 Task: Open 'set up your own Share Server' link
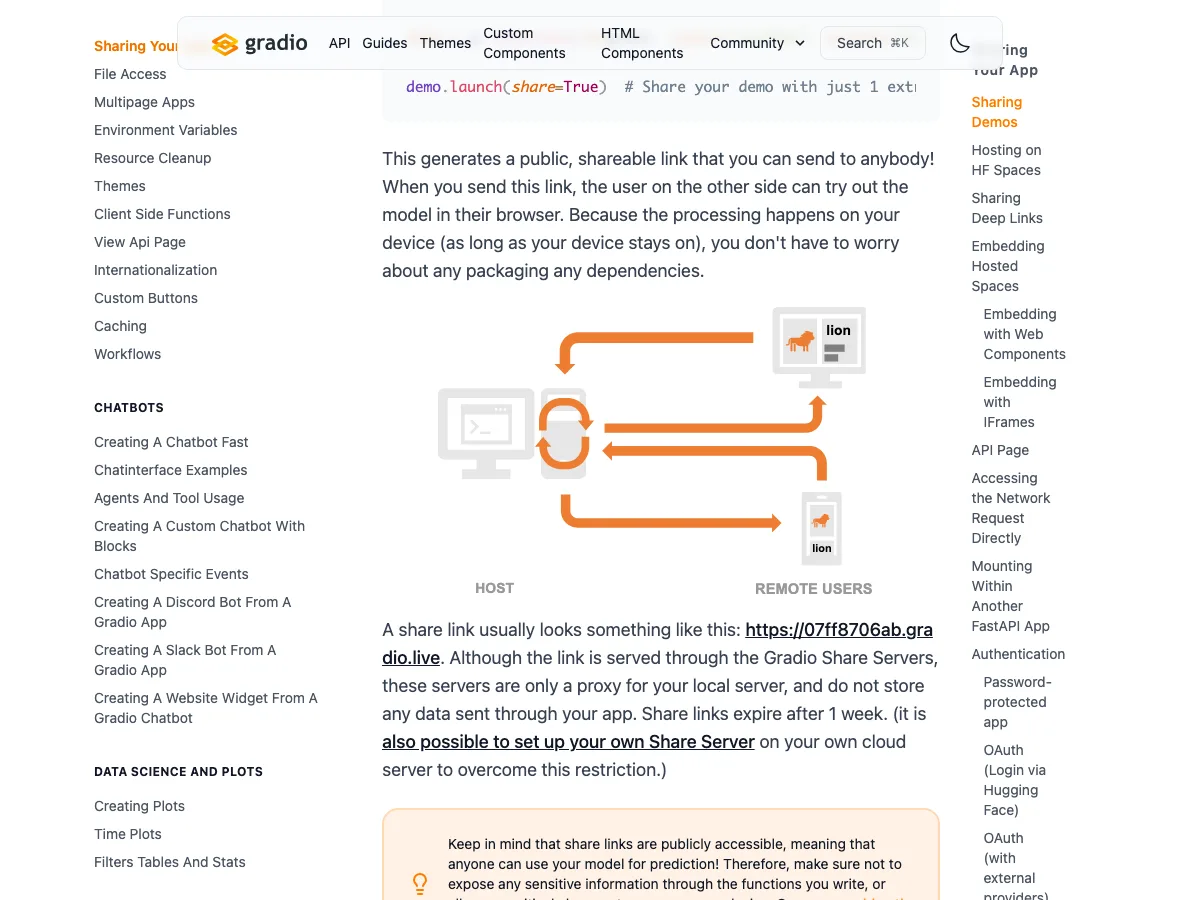coord(568,742)
